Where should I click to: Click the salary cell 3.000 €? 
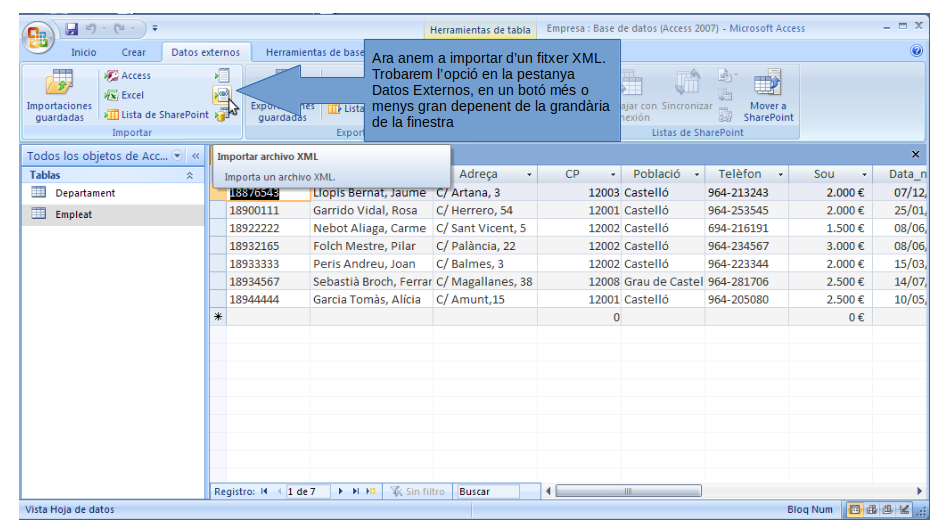830,246
